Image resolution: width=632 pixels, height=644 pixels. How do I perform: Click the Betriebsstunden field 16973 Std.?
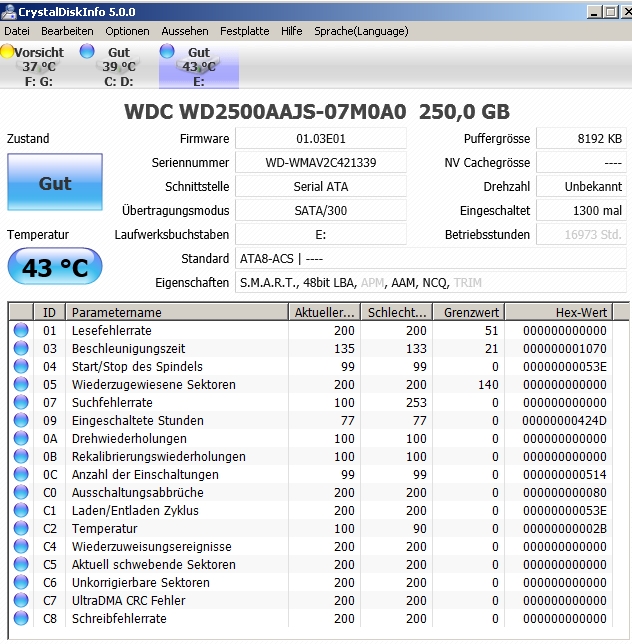point(581,235)
